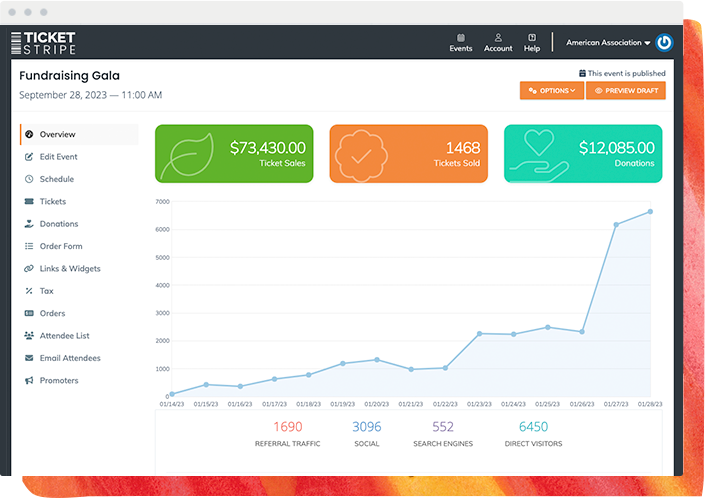The height and width of the screenshot is (498, 705).
Task: Click the orange Tickets Sold card
Action: coord(408,154)
